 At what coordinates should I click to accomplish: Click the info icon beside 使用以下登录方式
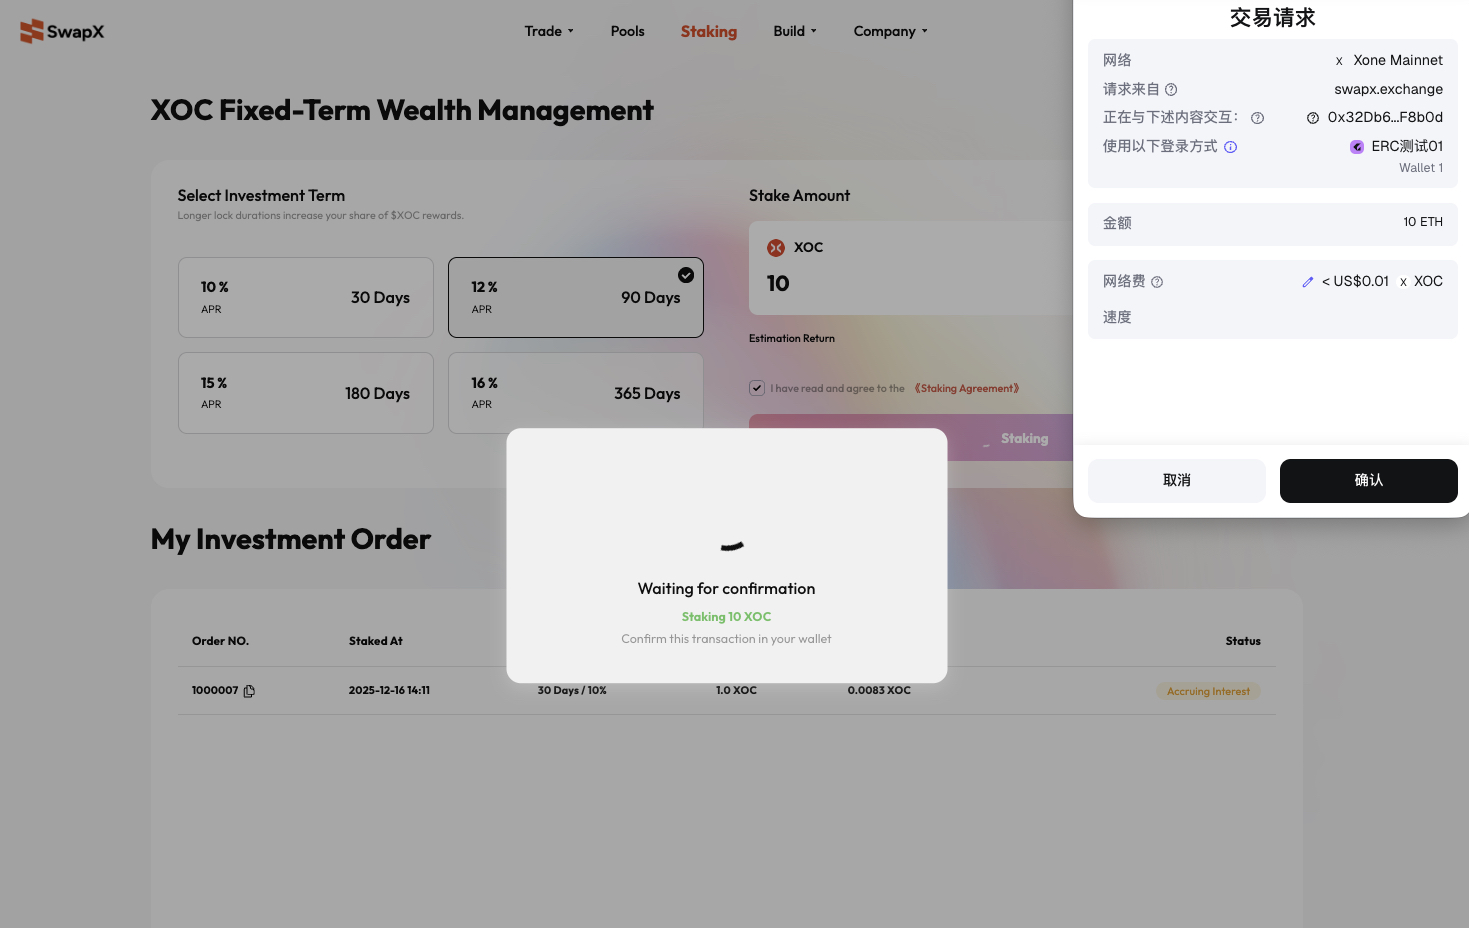[x=1231, y=147]
